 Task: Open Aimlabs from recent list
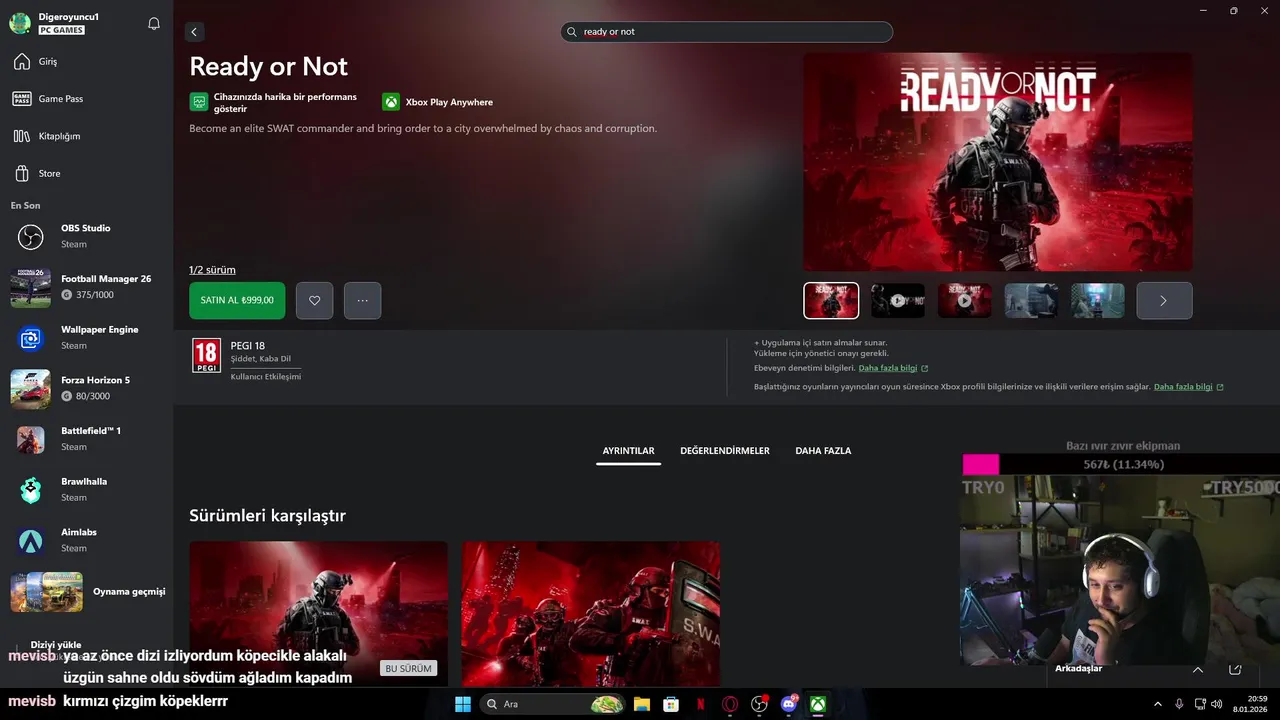click(x=86, y=540)
